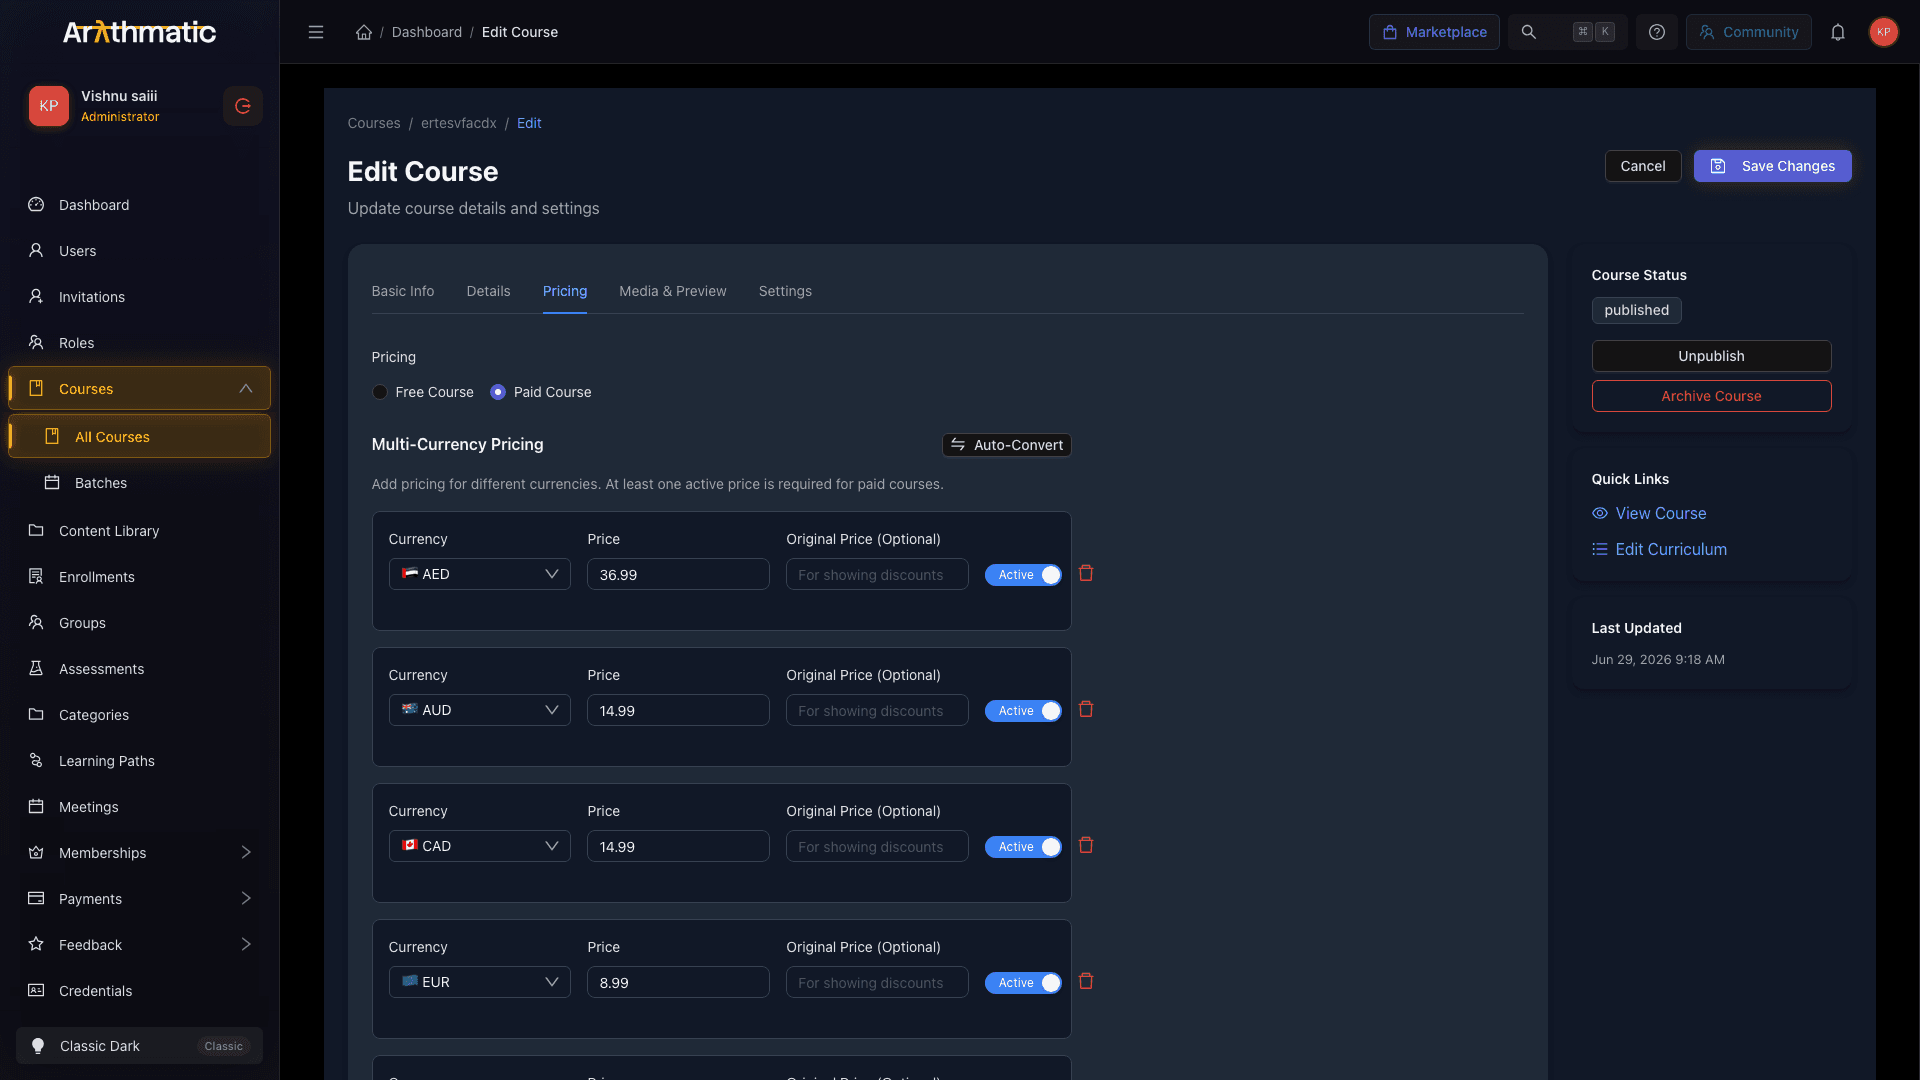Open the CAD currency dropdown
This screenshot has height=1080, width=1920.
(479, 846)
